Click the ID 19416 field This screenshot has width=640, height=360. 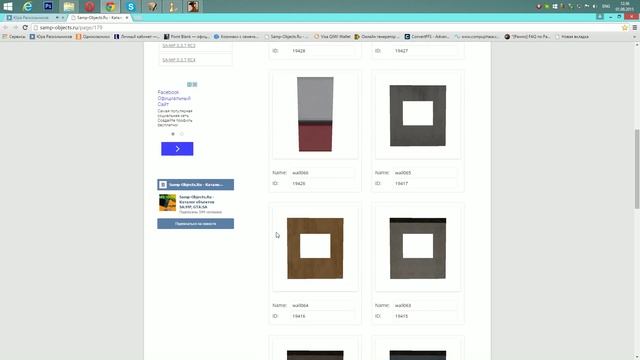tap(322, 316)
